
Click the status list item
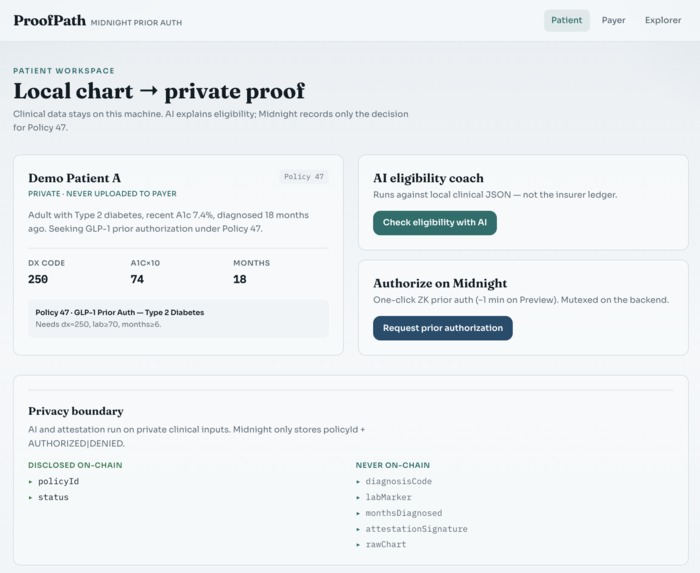[53, 497]
